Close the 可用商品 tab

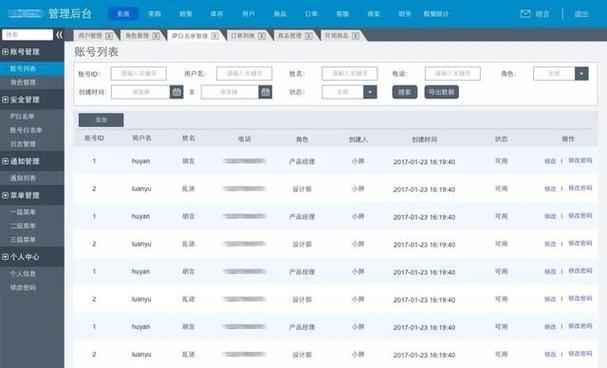[x=355, y=36]
